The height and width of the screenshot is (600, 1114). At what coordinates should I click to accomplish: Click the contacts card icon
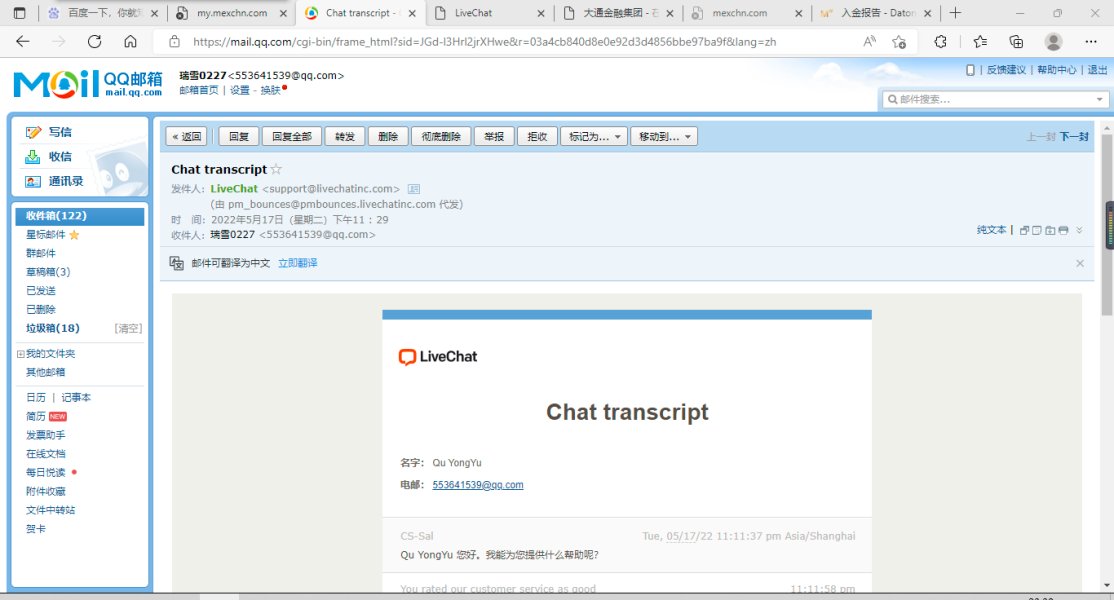(33, 181)
